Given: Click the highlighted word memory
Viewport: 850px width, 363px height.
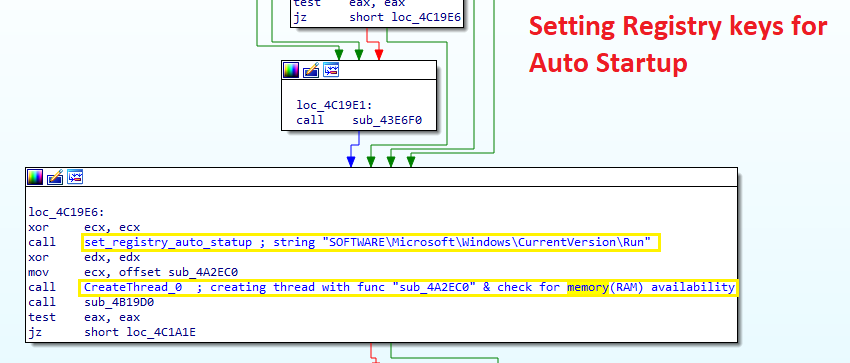Looking at the screenshot, I should click(588, 287).
